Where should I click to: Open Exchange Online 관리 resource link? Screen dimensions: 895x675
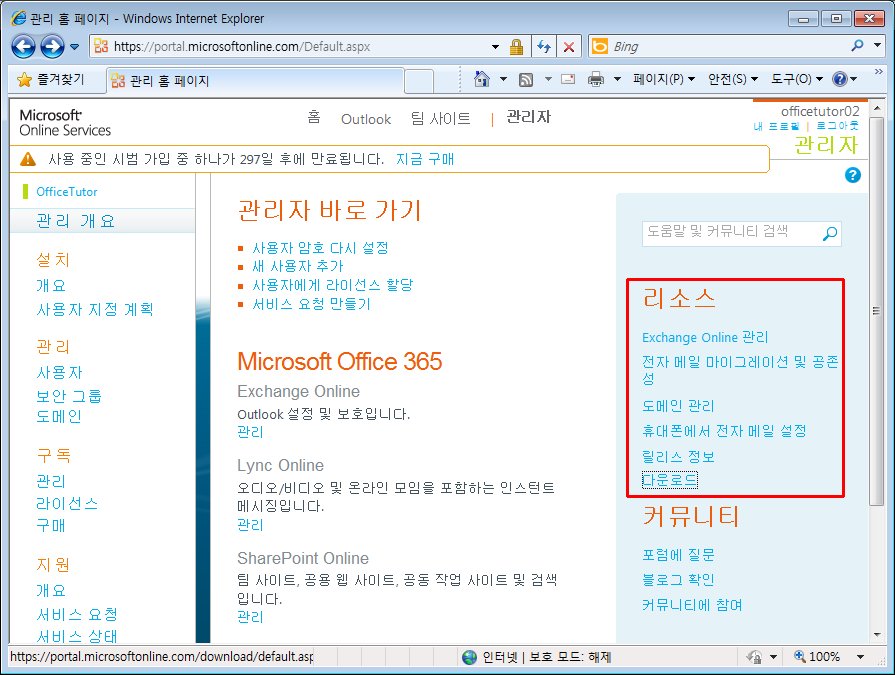(705, 337)
